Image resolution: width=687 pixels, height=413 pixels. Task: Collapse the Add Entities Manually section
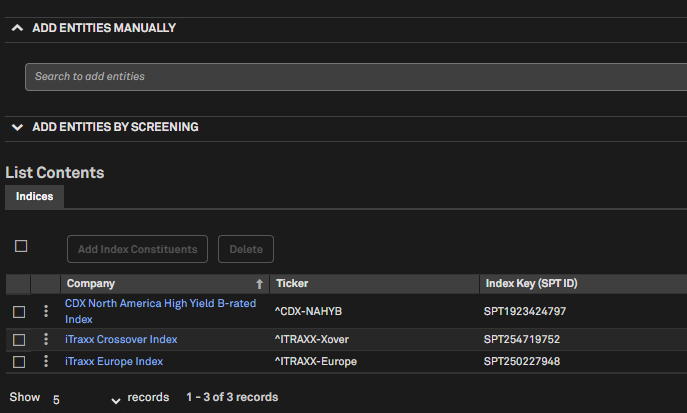(x=17, y=28)
